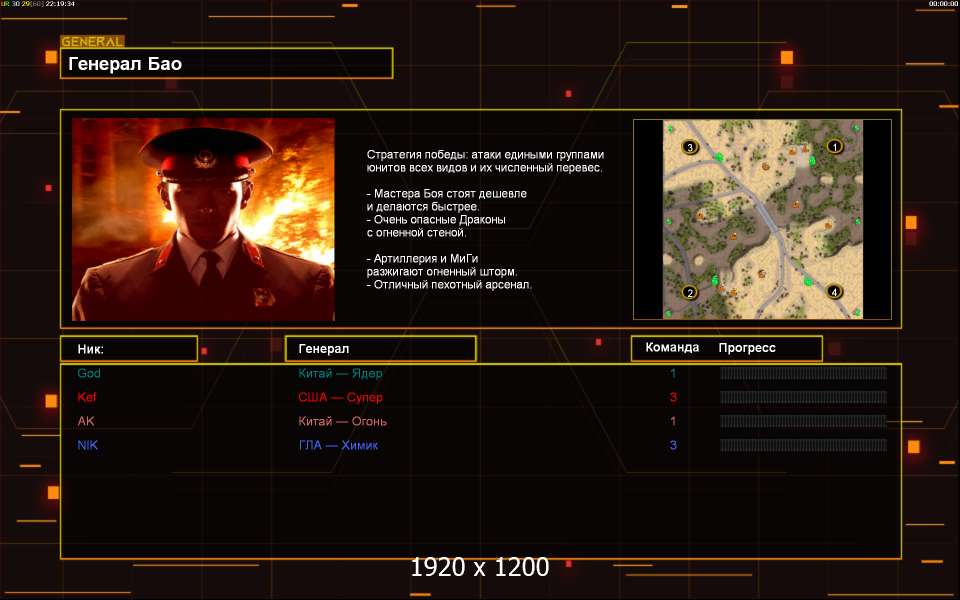The image size is (960, 600).
Task: Click the General Bao portrait image
Action: [203, 219]
